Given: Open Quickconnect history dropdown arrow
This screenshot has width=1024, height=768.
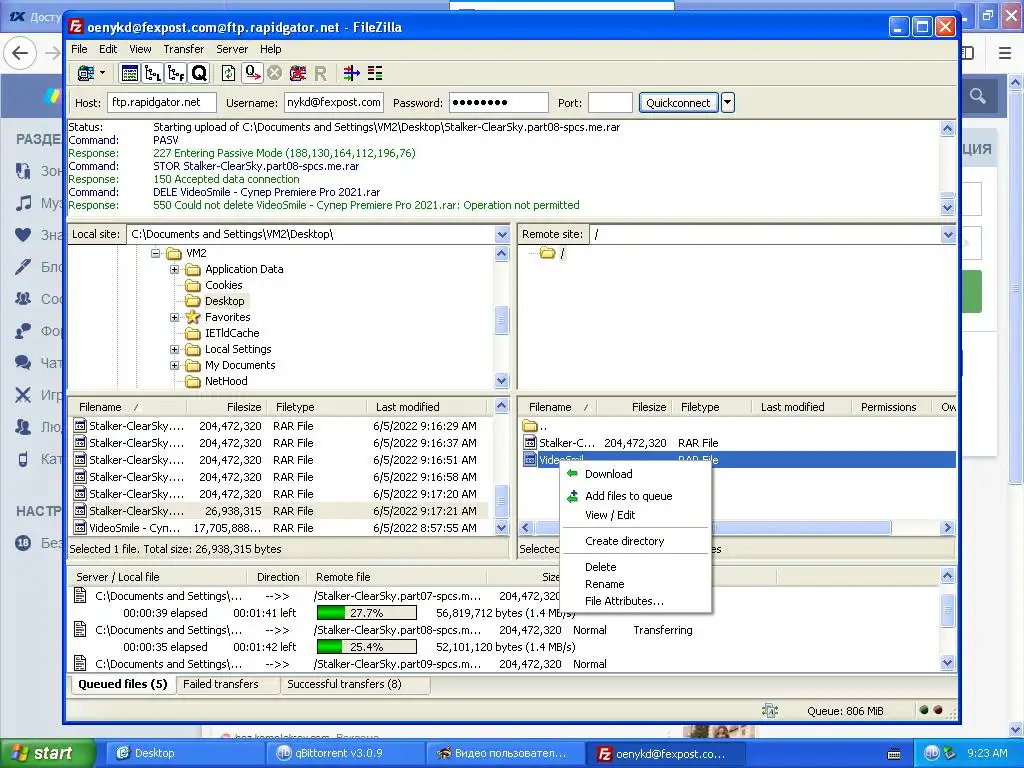Looking at the screenshot, I should (728, 103).
